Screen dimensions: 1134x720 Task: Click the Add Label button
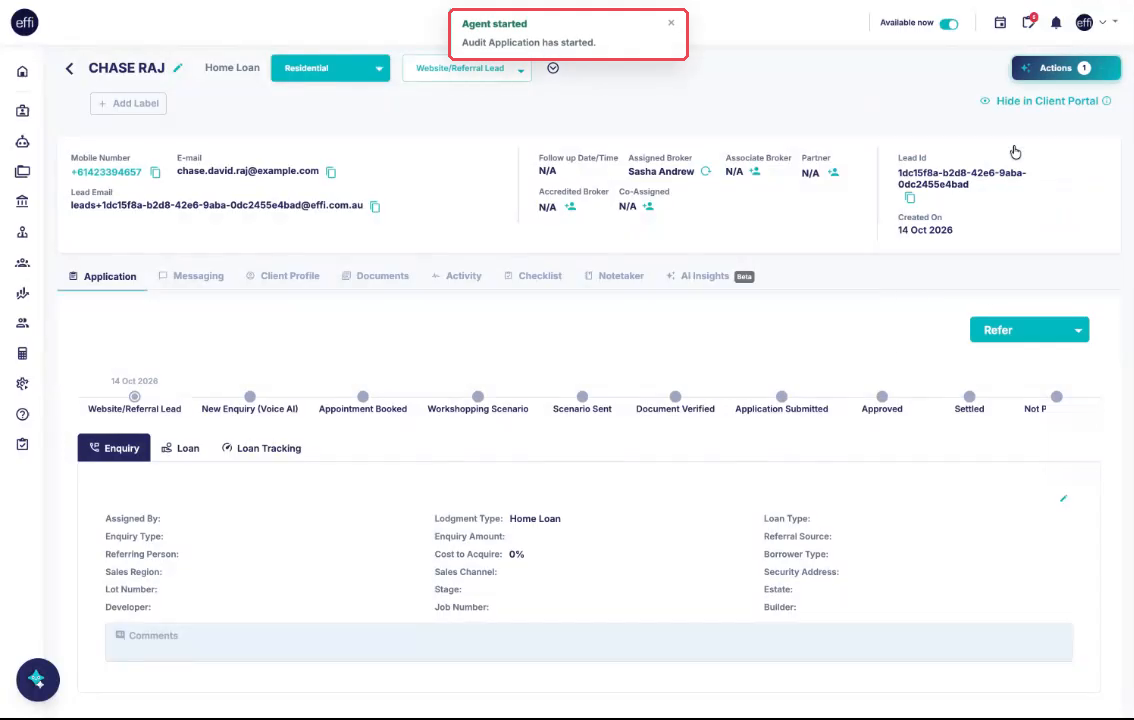coord(128,103)
